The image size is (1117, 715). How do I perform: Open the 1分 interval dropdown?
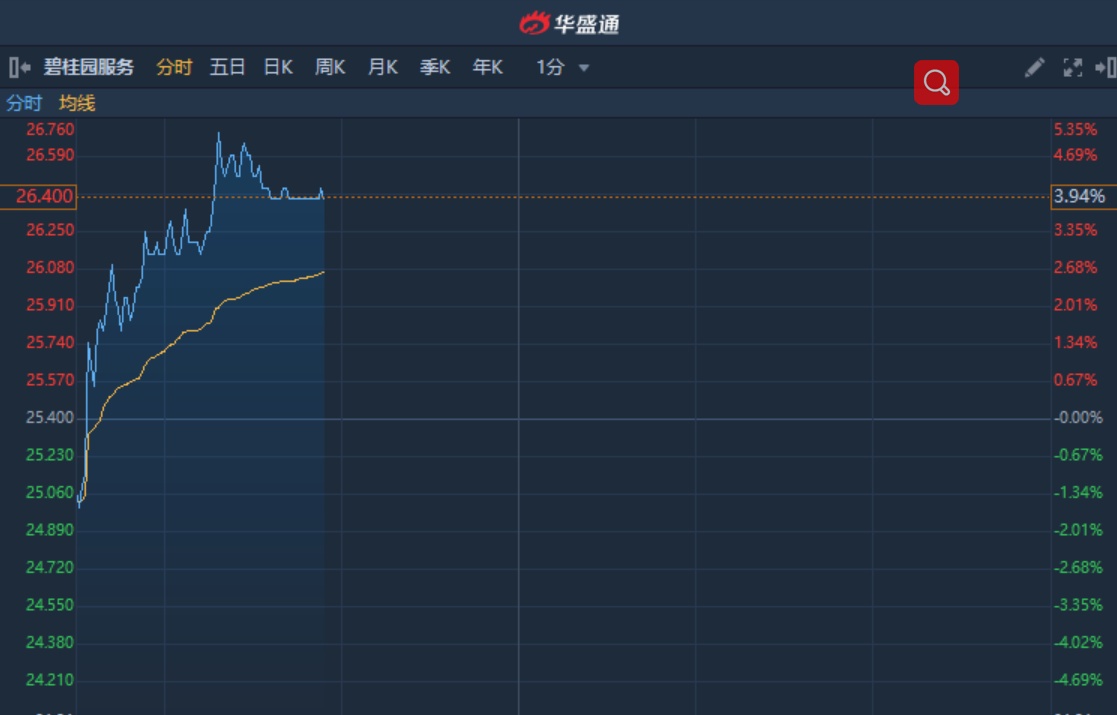[x=551, y=67]
